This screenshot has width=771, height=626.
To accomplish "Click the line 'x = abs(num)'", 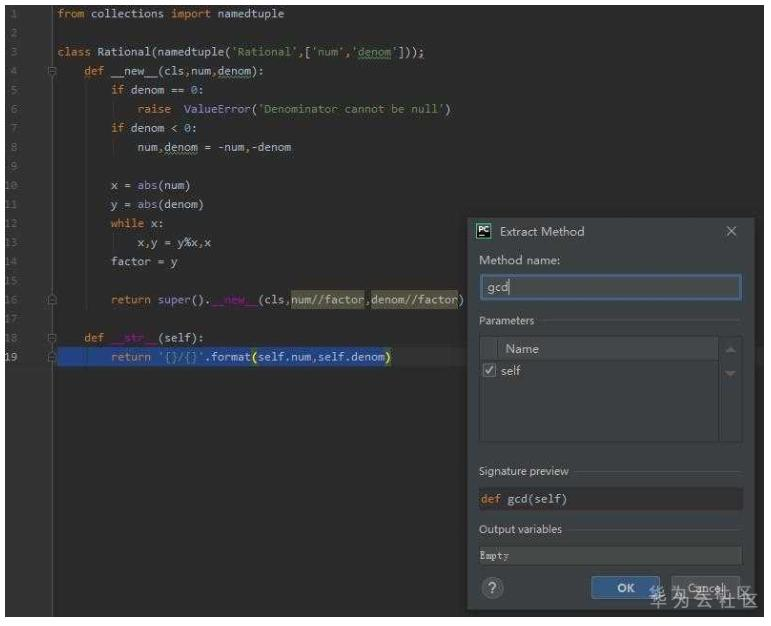I will point(150,185).
